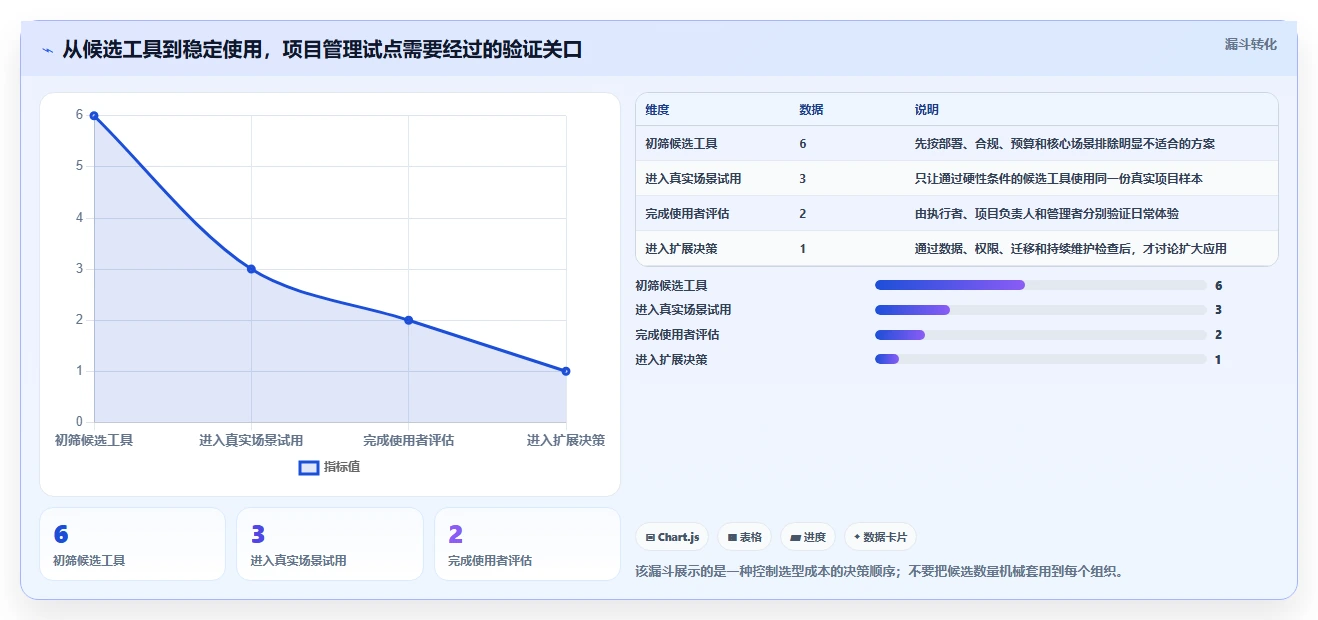Click the 完成使用者评估 progress bar
This screenshot has width=1318, height=620.
pos(1041,335)
